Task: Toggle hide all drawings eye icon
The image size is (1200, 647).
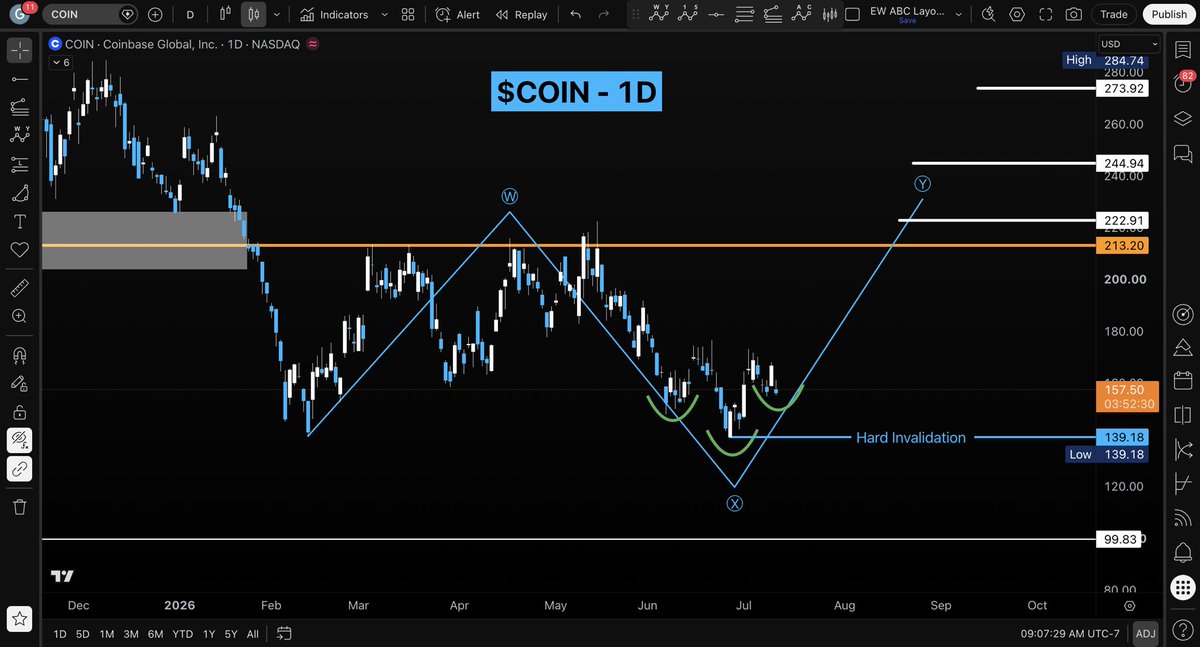Action: (x=20, y=440)
